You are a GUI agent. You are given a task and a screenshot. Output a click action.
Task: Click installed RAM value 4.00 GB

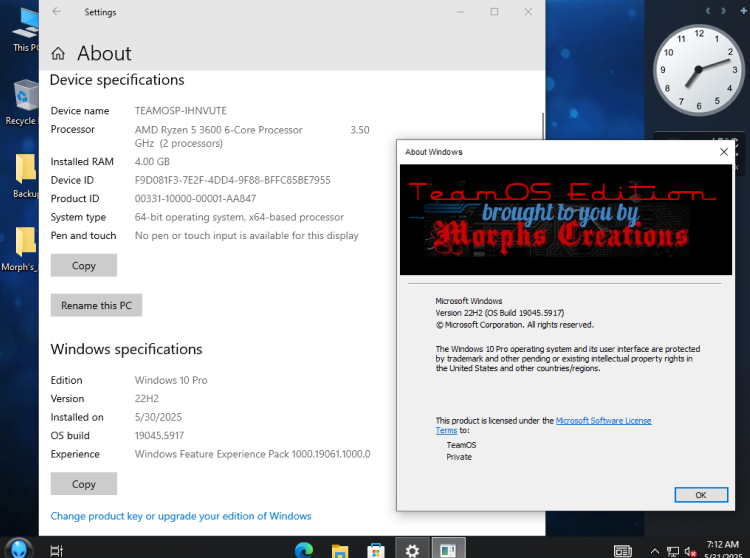click(152, 162)
